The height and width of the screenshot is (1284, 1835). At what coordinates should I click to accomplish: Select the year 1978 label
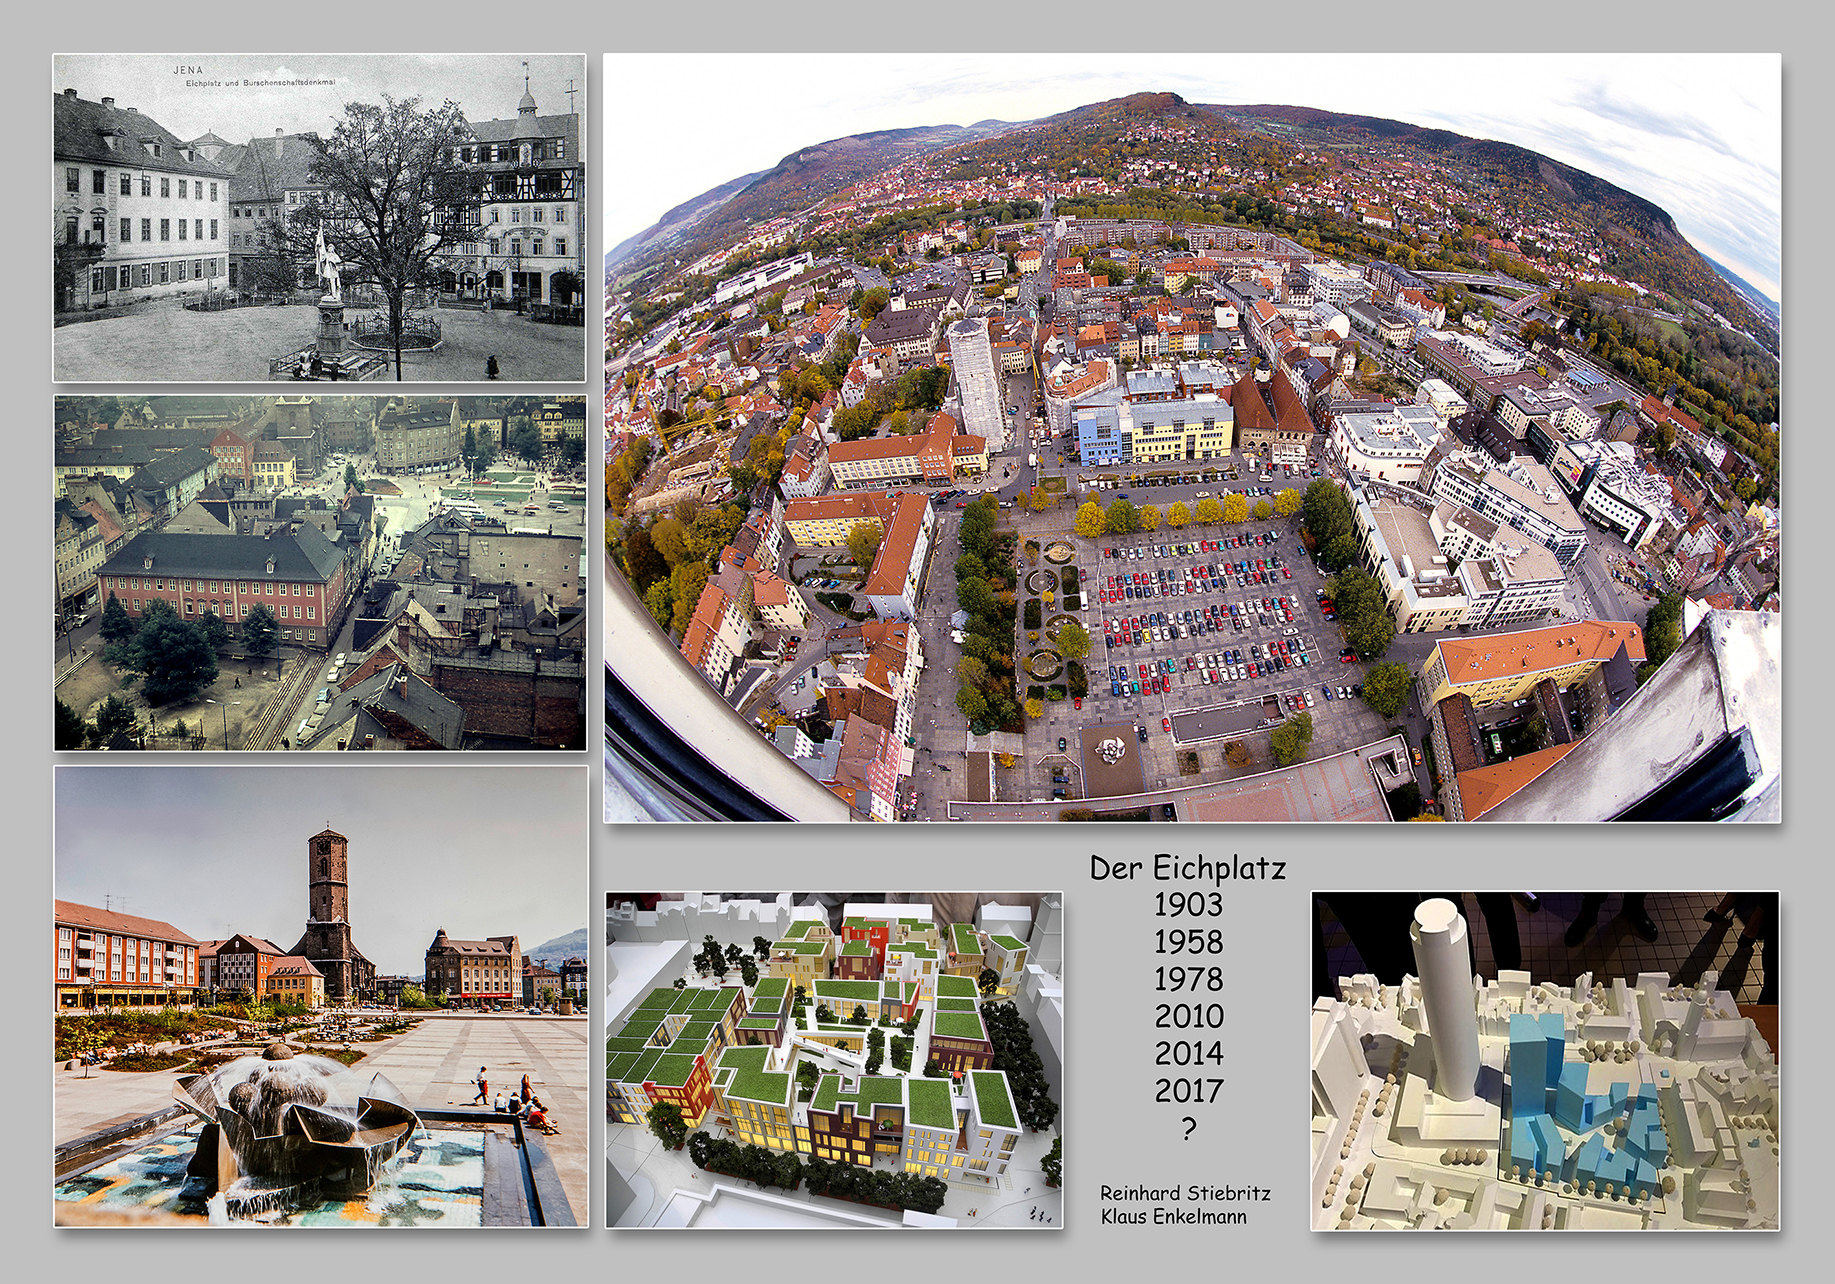click(1188, 979)
